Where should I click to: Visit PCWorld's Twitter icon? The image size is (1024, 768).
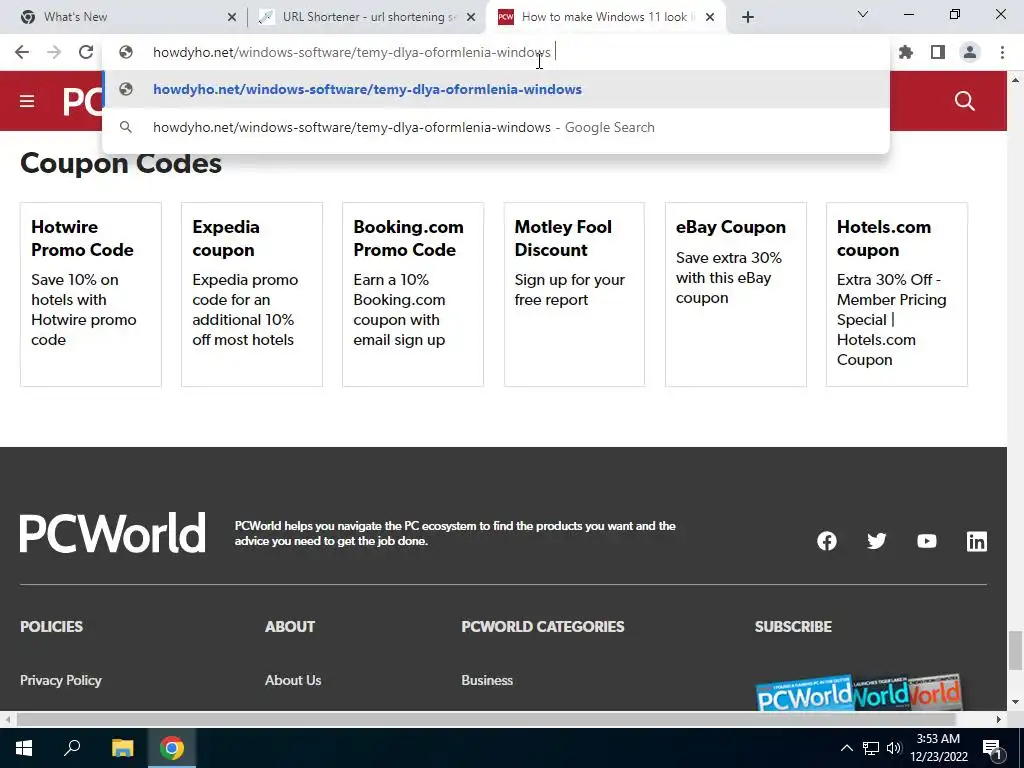tap(876, 541)
